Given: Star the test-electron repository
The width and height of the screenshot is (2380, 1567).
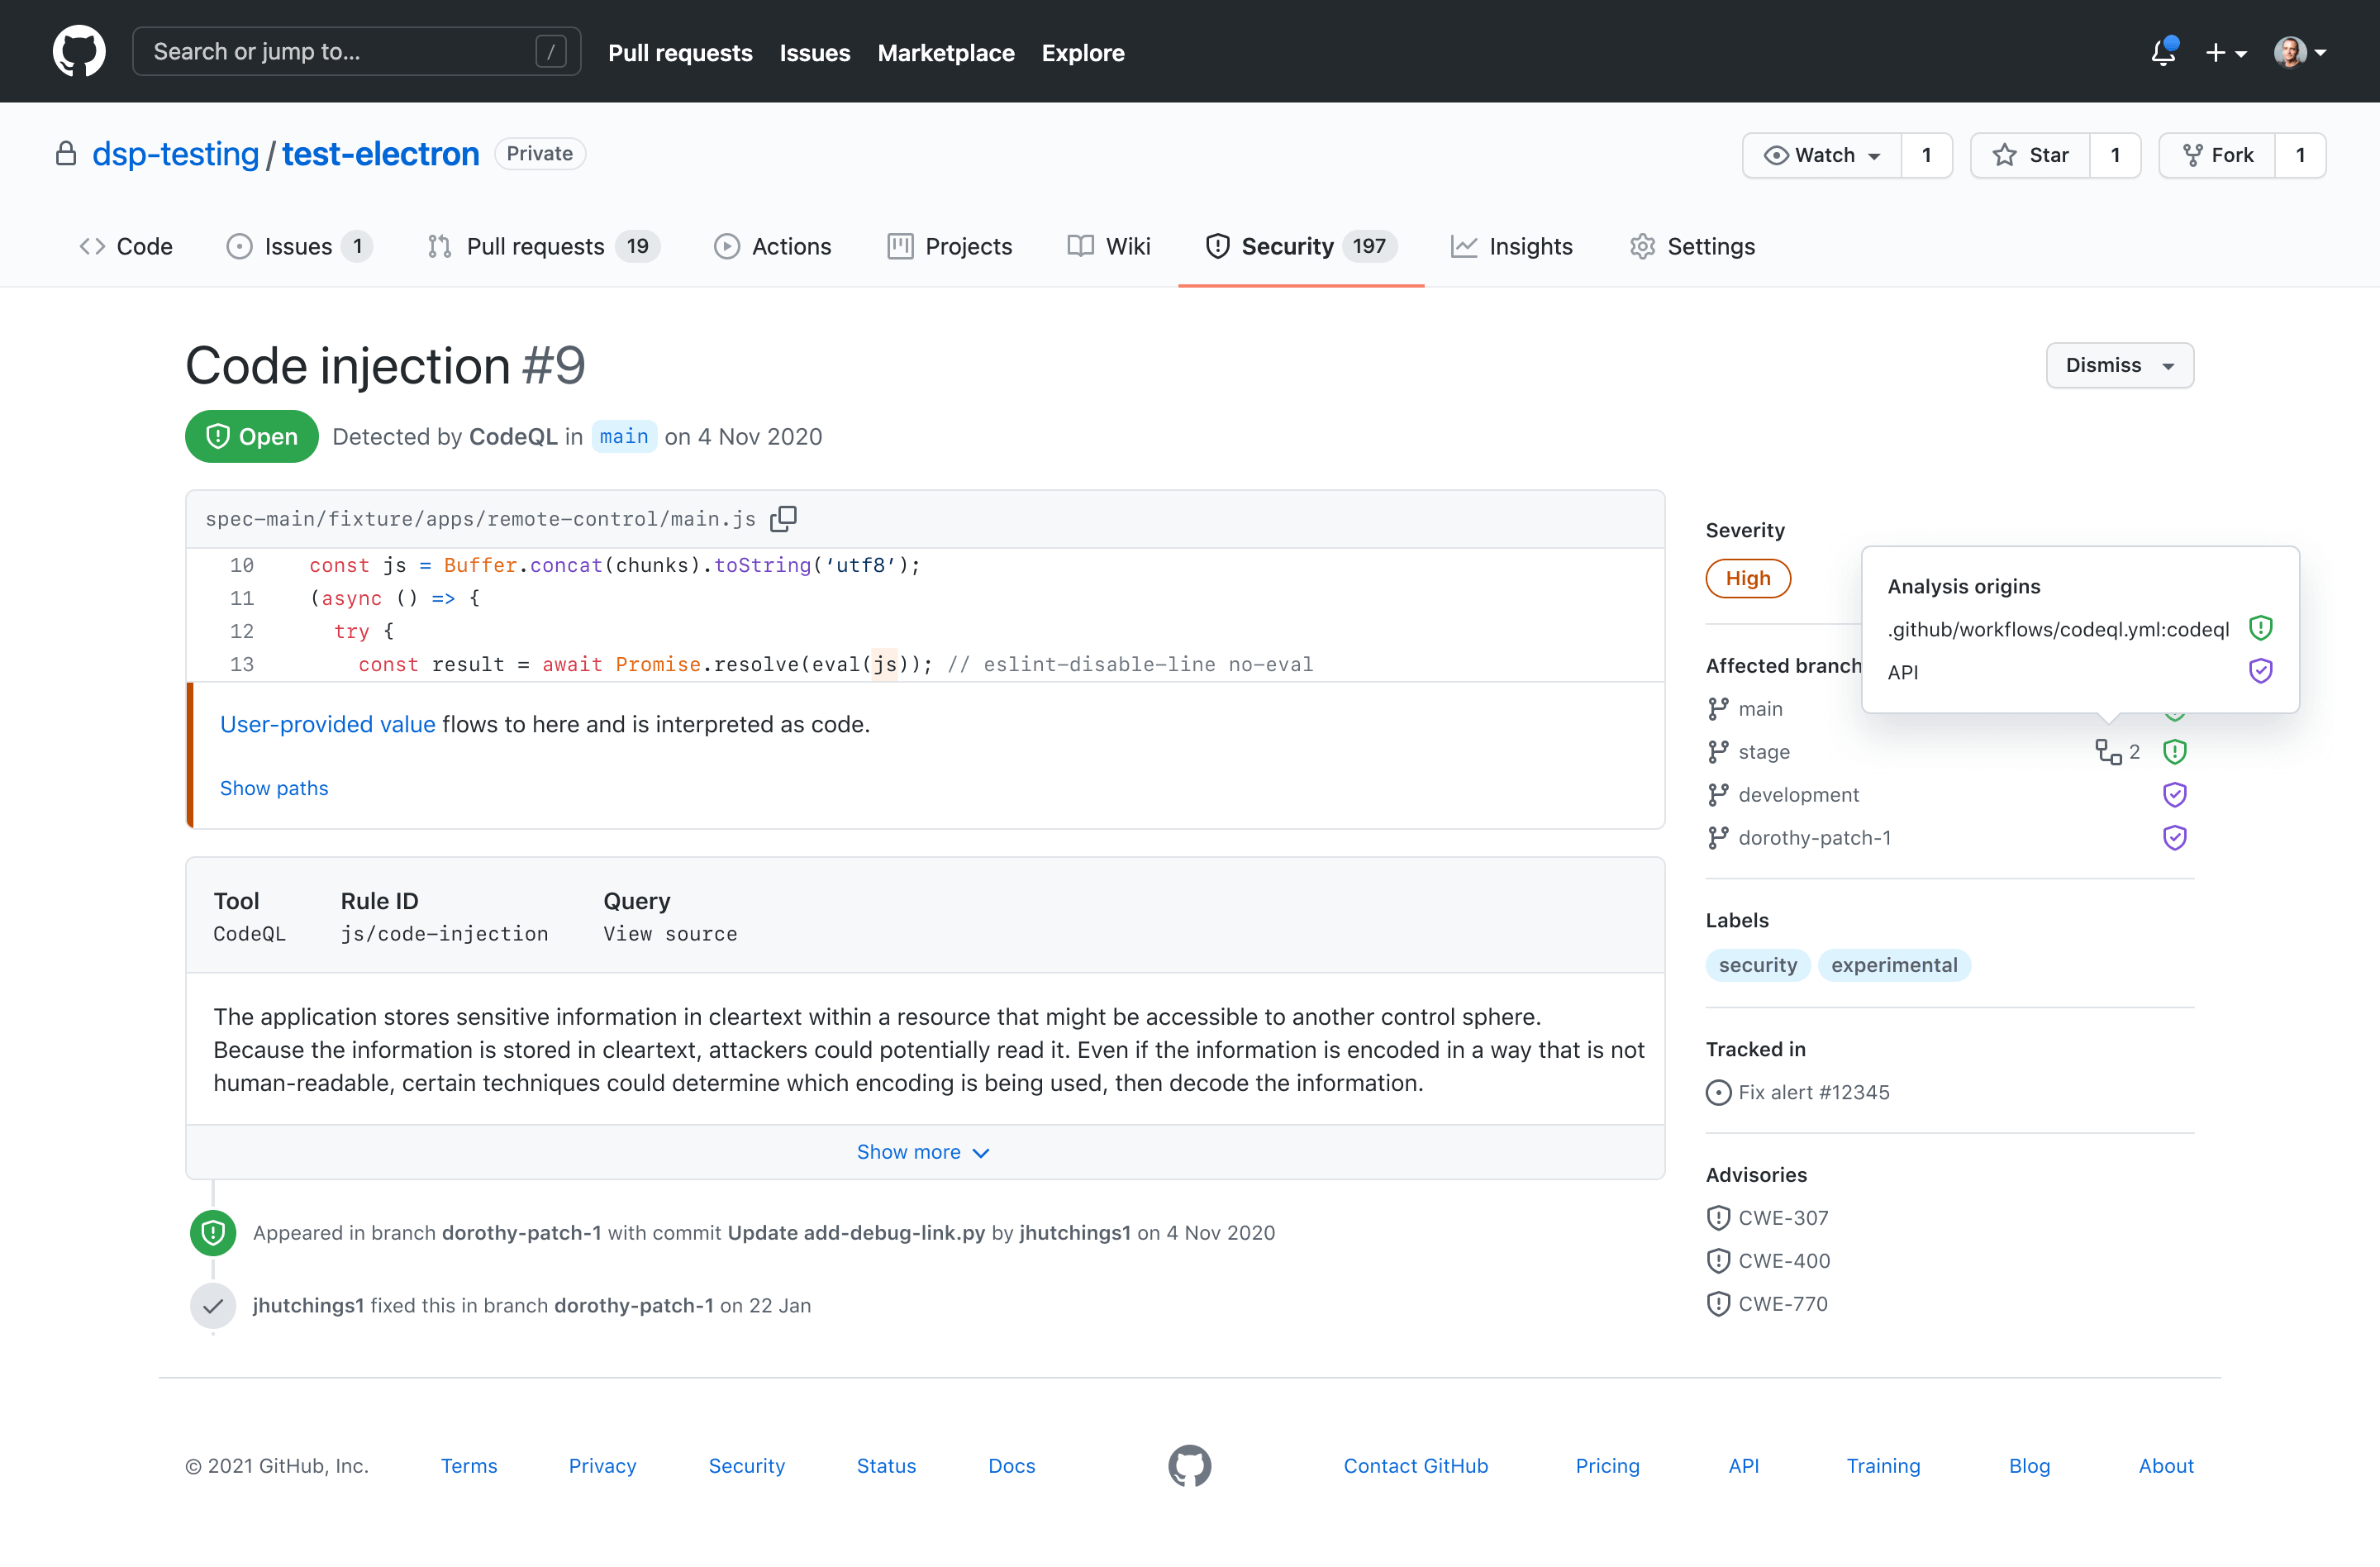Looking at the screenshot, I should pos(2030,155).
